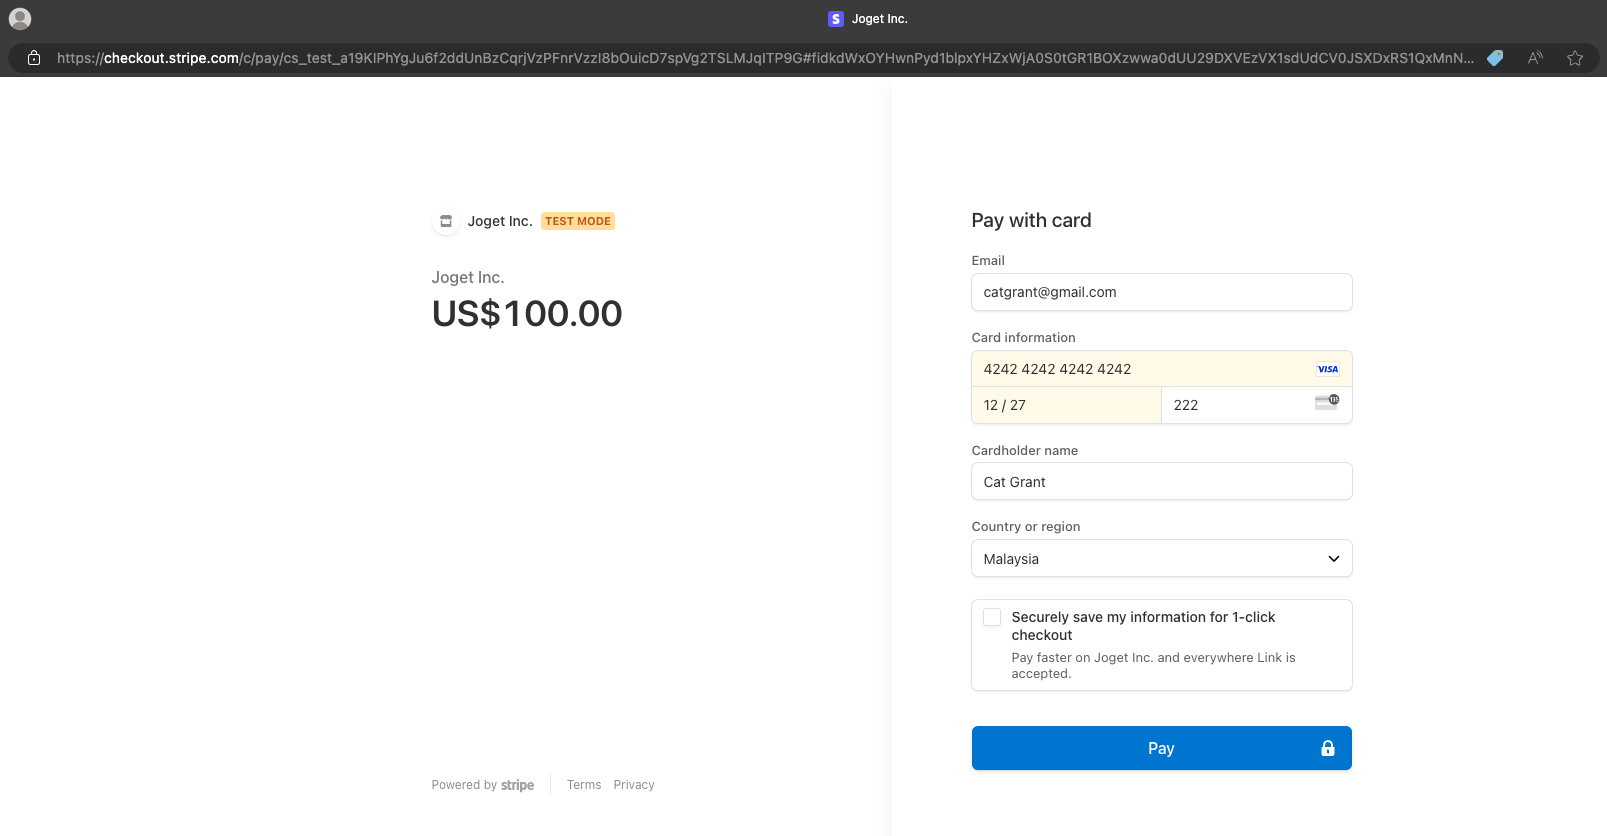Open the Country or region dropdown
Image resolution: width=1607 pixels, height=836 pixels.
coord(1161,558)
